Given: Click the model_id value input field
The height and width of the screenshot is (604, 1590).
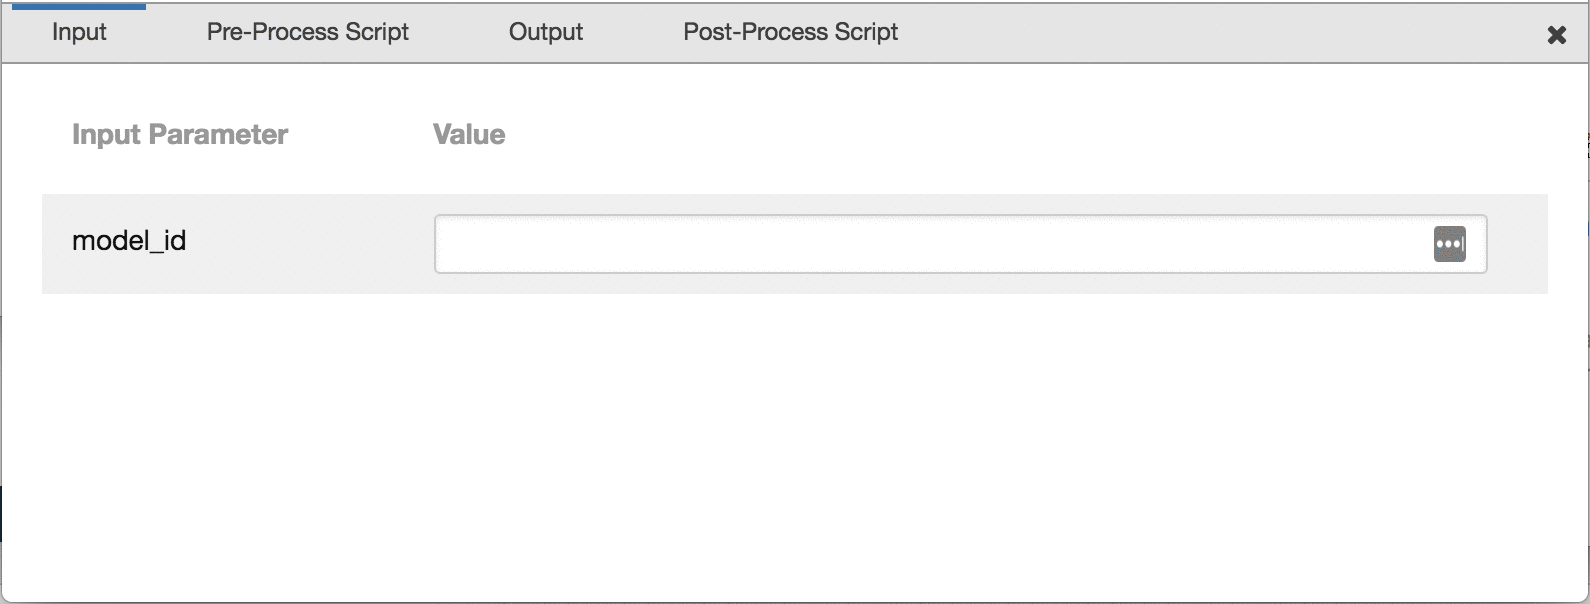Looking at the screenshot, I should click(930, 244).
